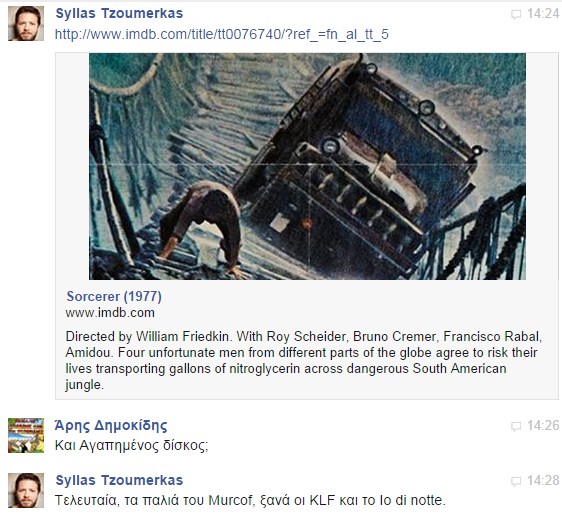Image resolution: width=562 pixels, height=522 pixels.
Task: Click the Sorcerer (1977) preview title
Action: (x=114, y=296)
